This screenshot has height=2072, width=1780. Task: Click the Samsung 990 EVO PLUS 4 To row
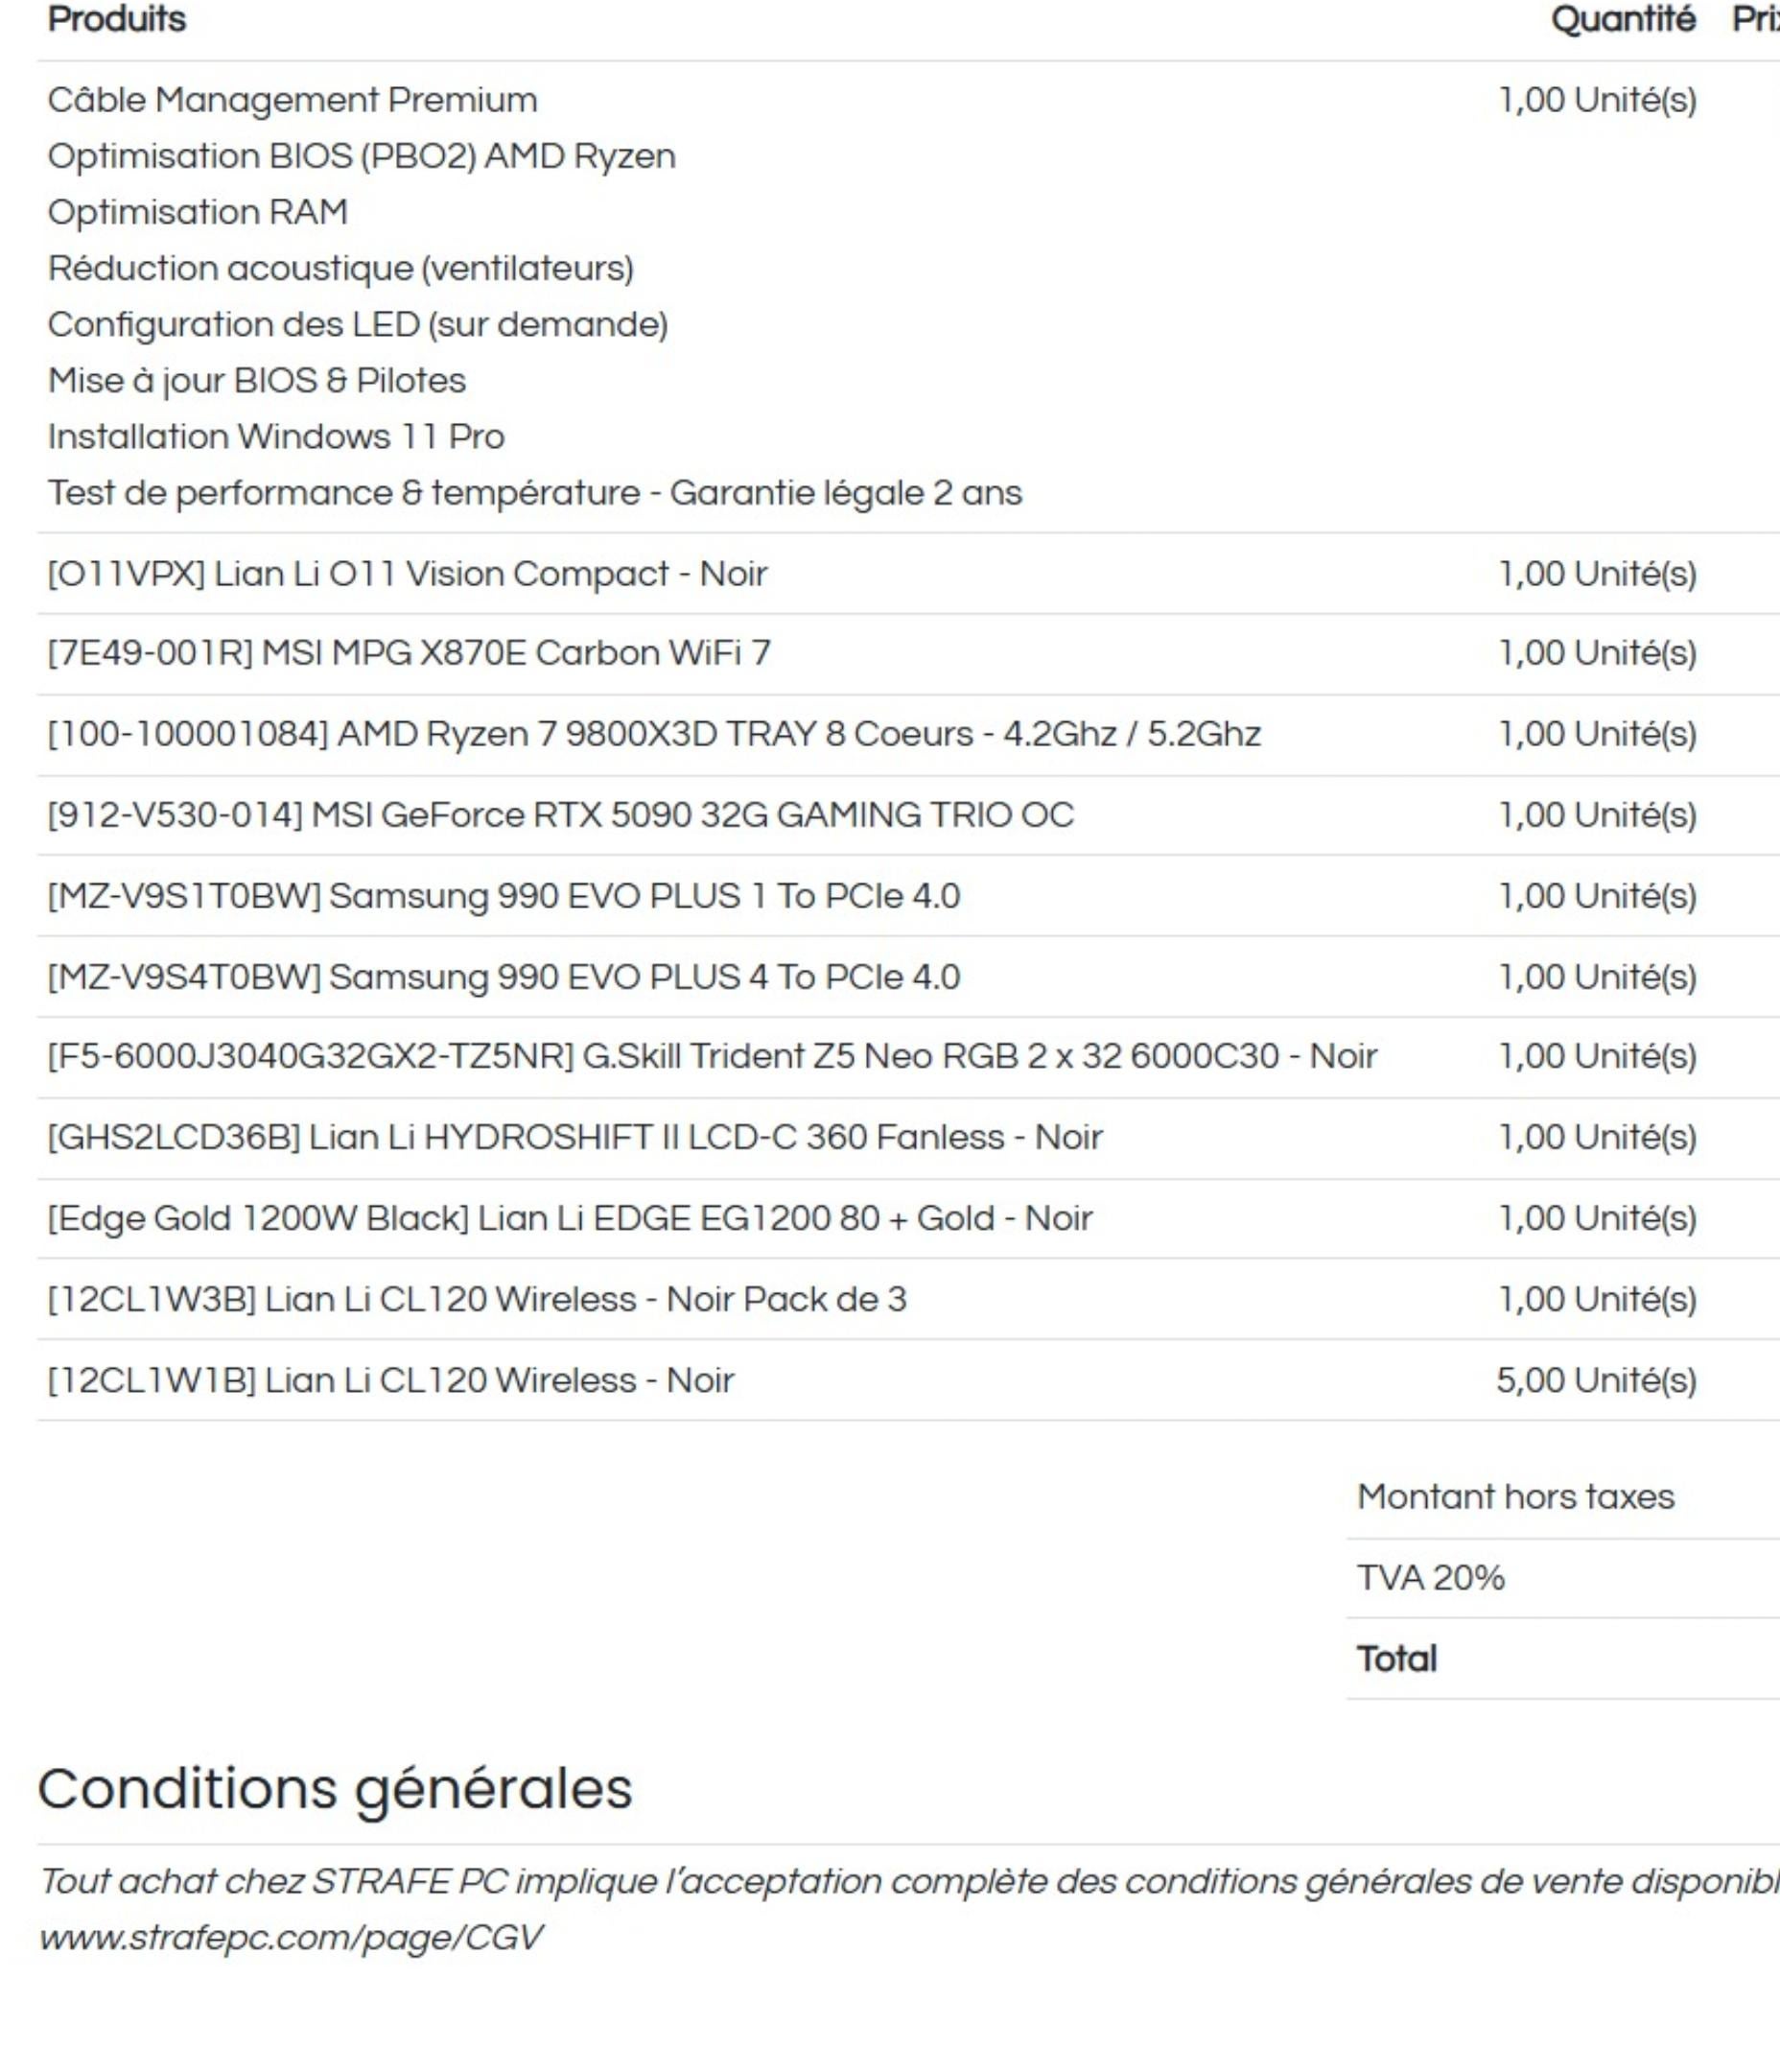[x=503, y=977]
